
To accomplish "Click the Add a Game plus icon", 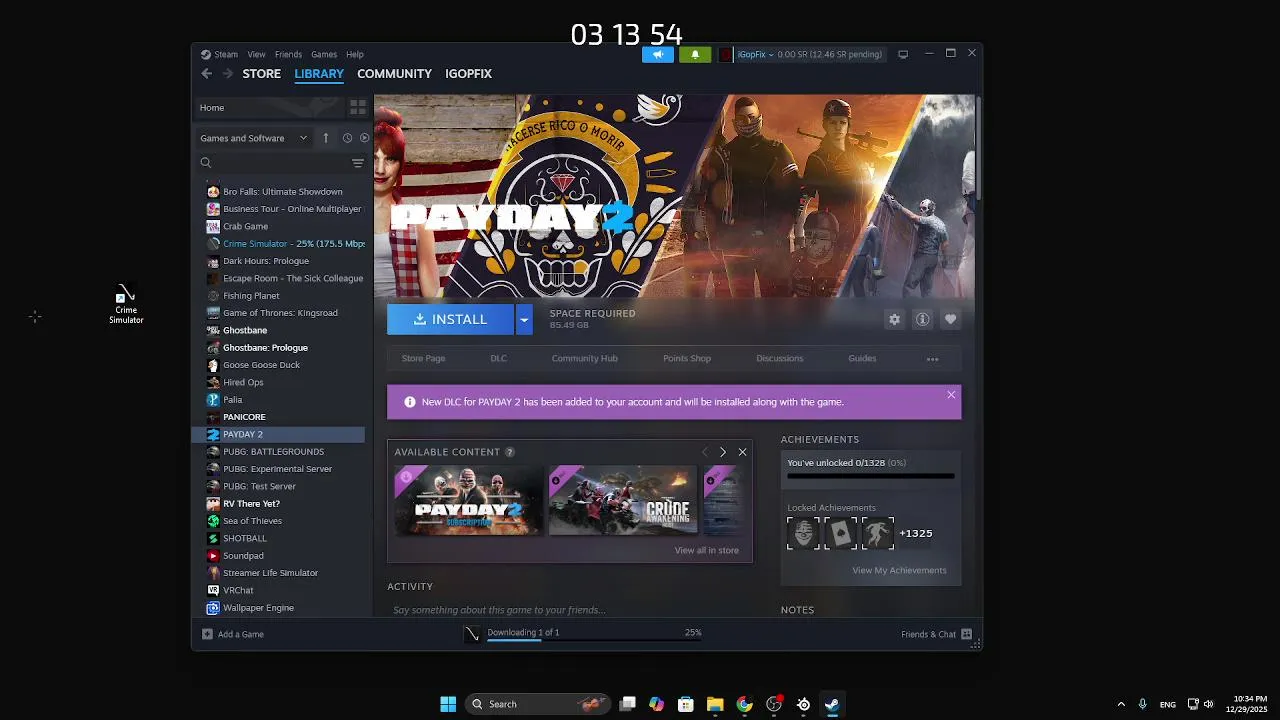I will point(207,634).
